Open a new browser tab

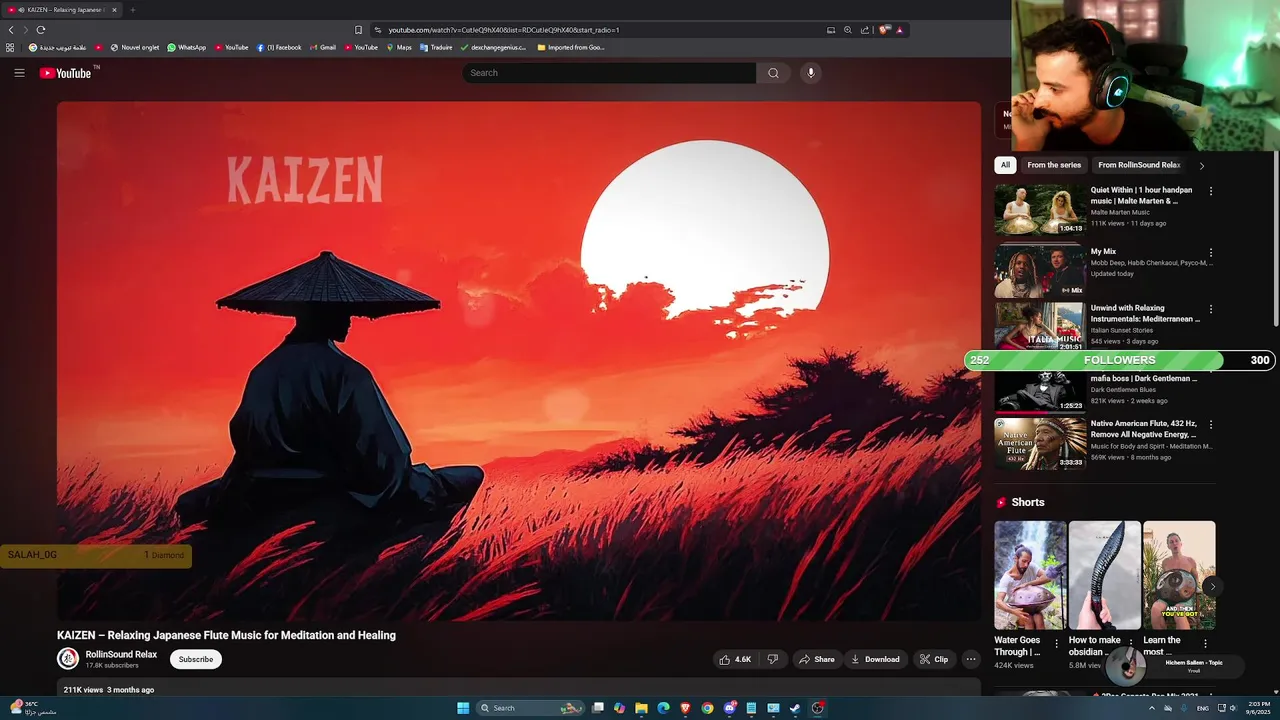(x=132, y=10)
